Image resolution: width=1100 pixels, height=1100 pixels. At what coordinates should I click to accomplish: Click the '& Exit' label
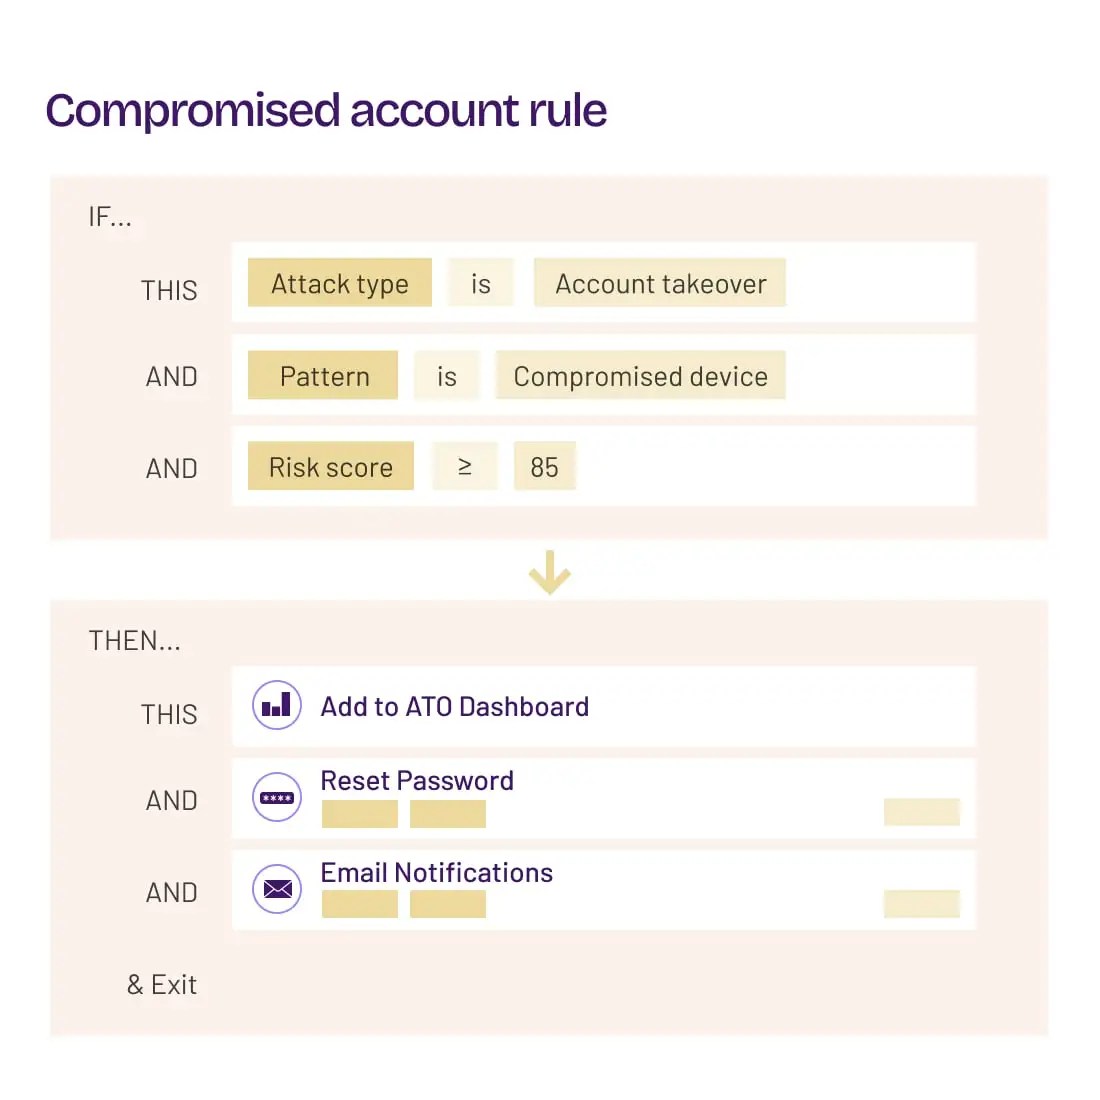pos(162,984)
